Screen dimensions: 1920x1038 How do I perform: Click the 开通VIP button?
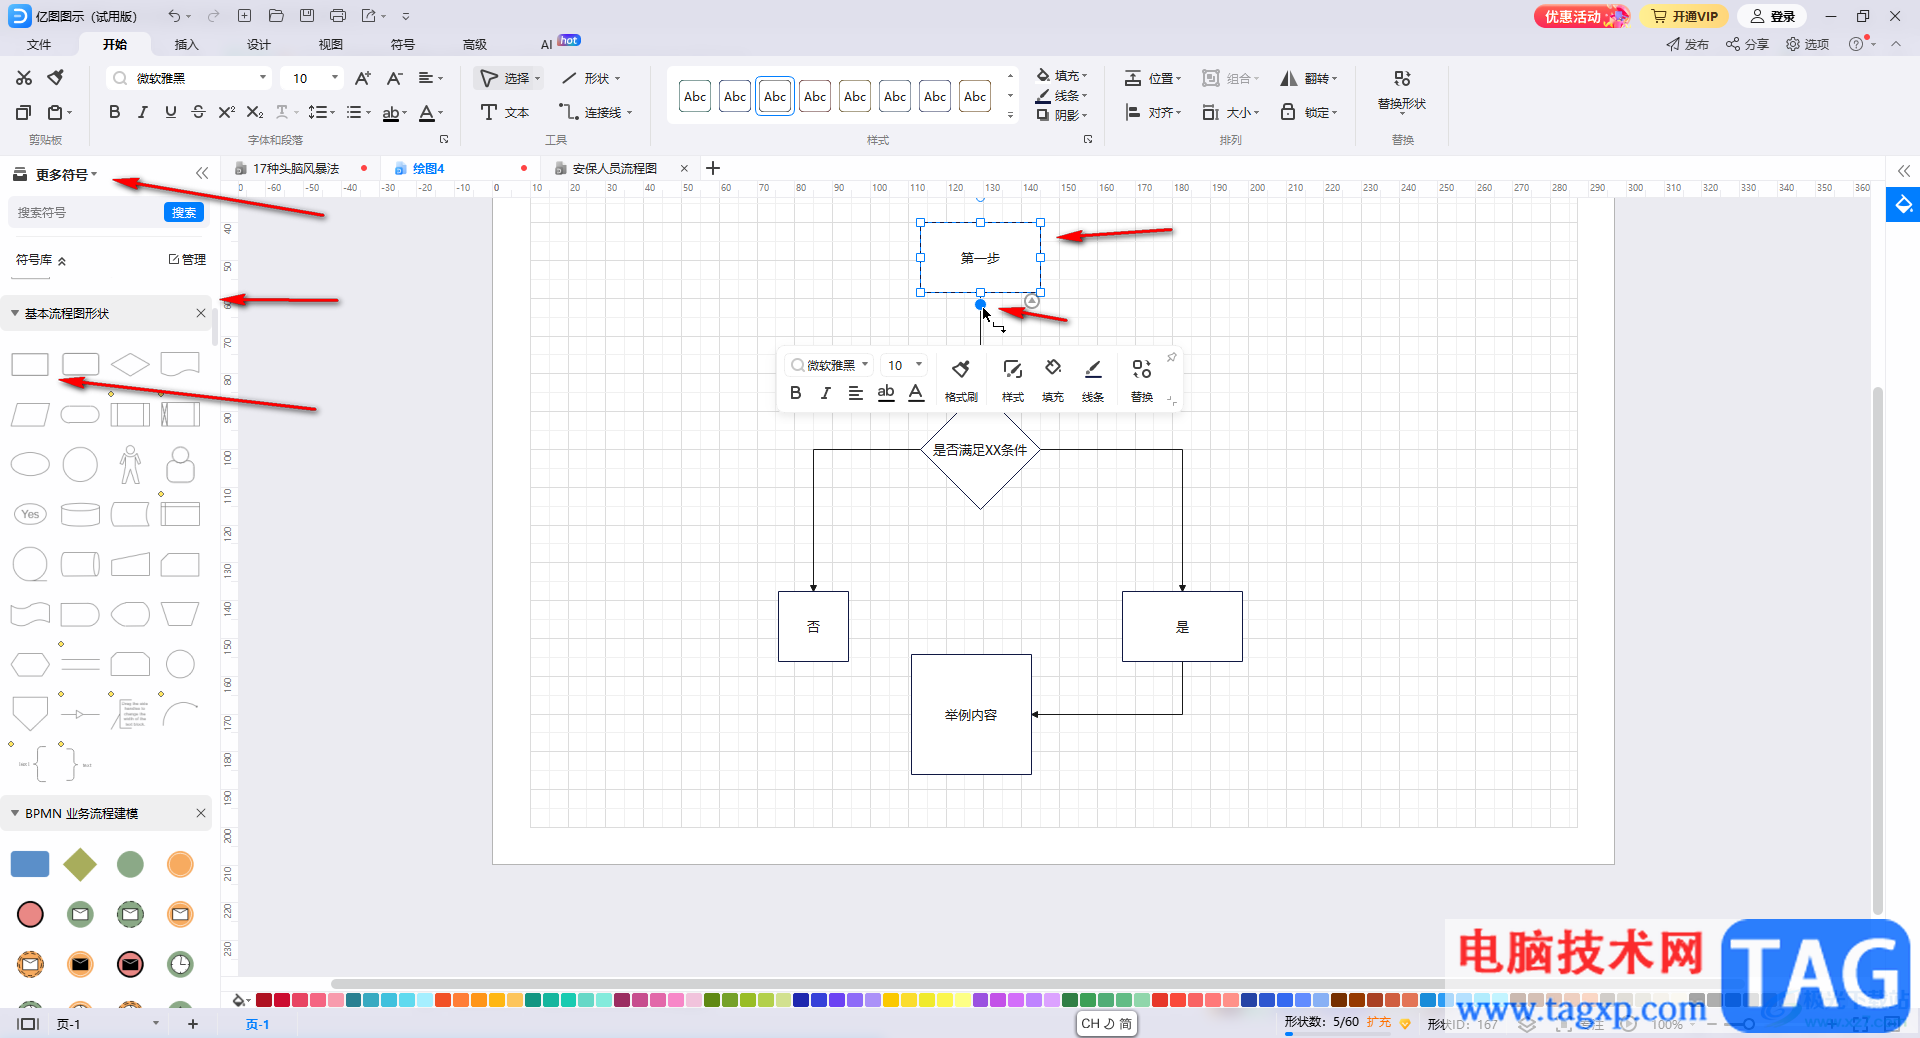(1685, 16)
